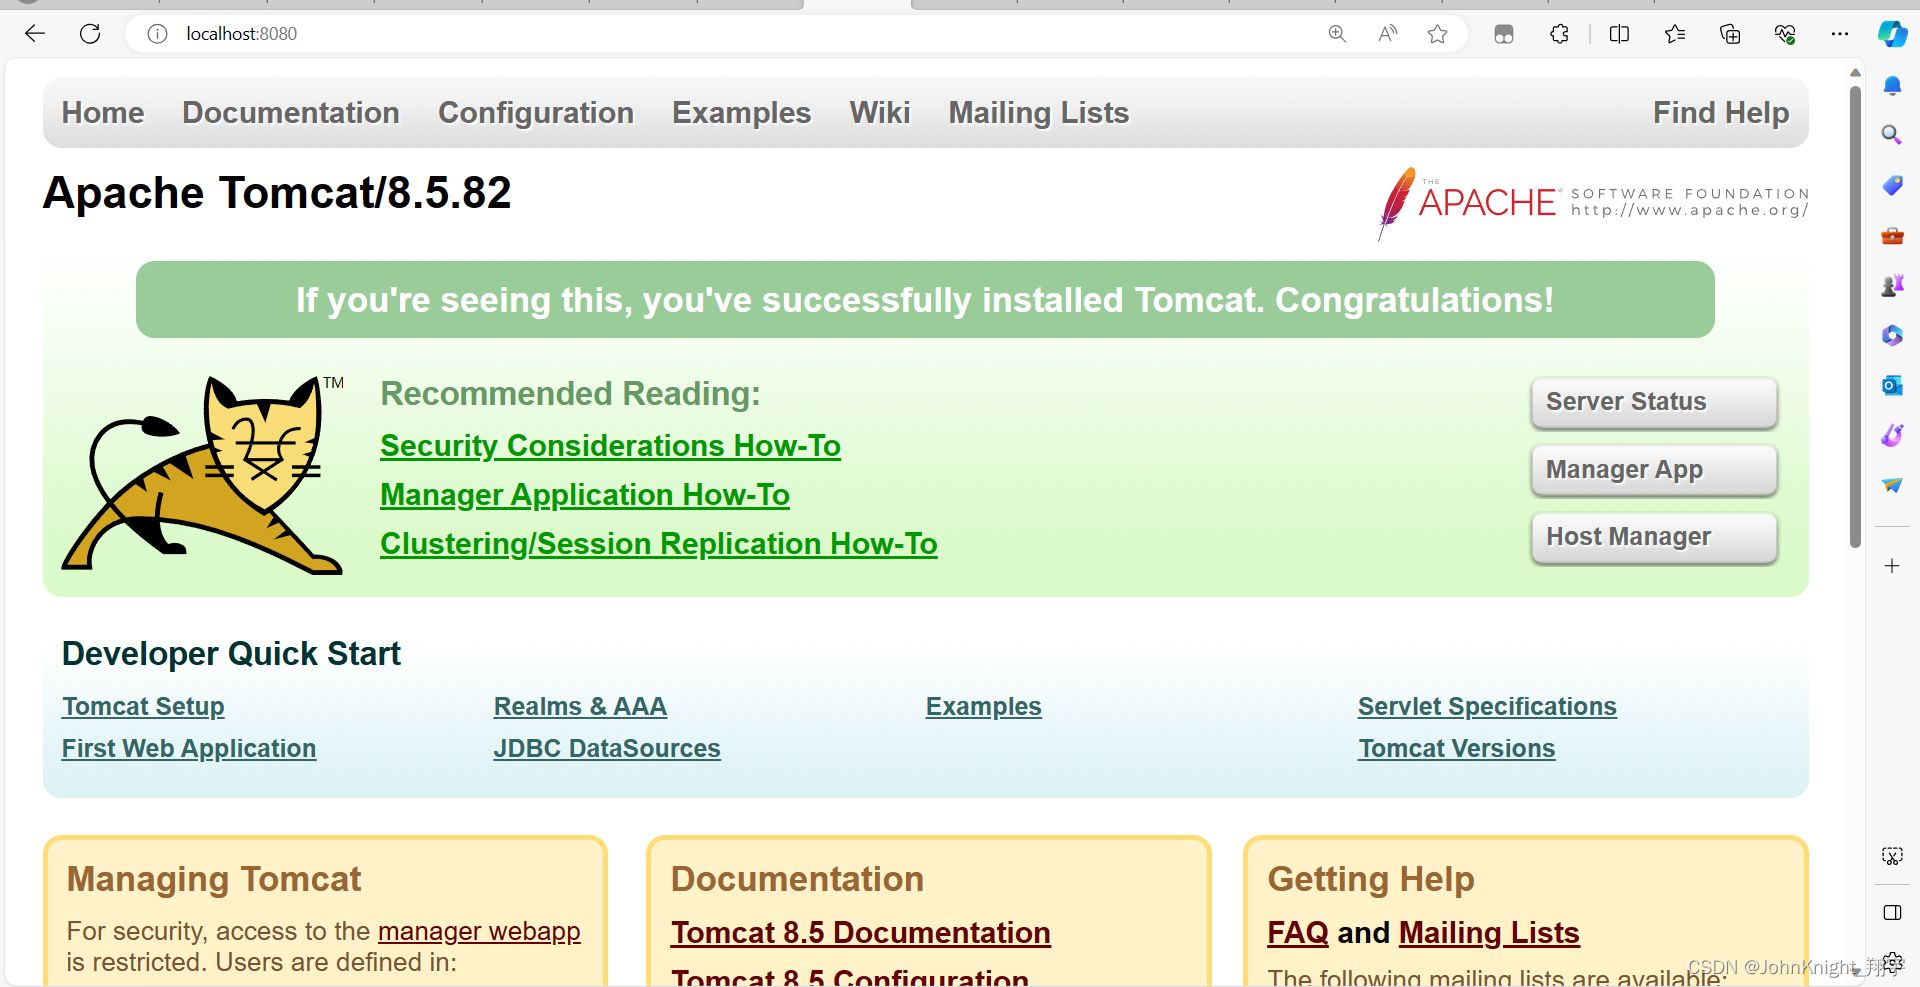Viewport: 1920px width, 987px height.
Task: Open the sidebar Tools briefcase icon
Action: tap(1892, 236)
